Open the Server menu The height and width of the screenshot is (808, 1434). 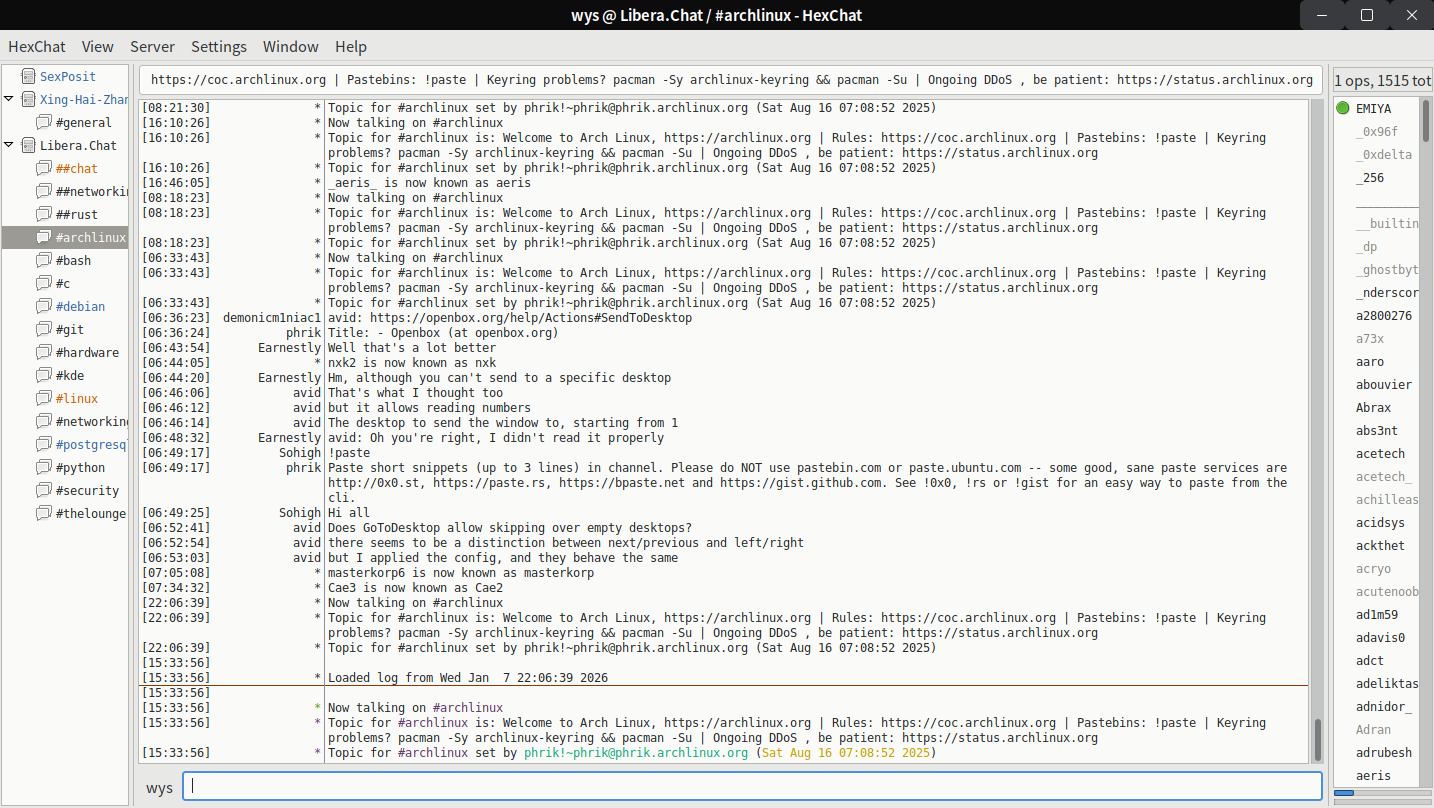pos(152,47)
